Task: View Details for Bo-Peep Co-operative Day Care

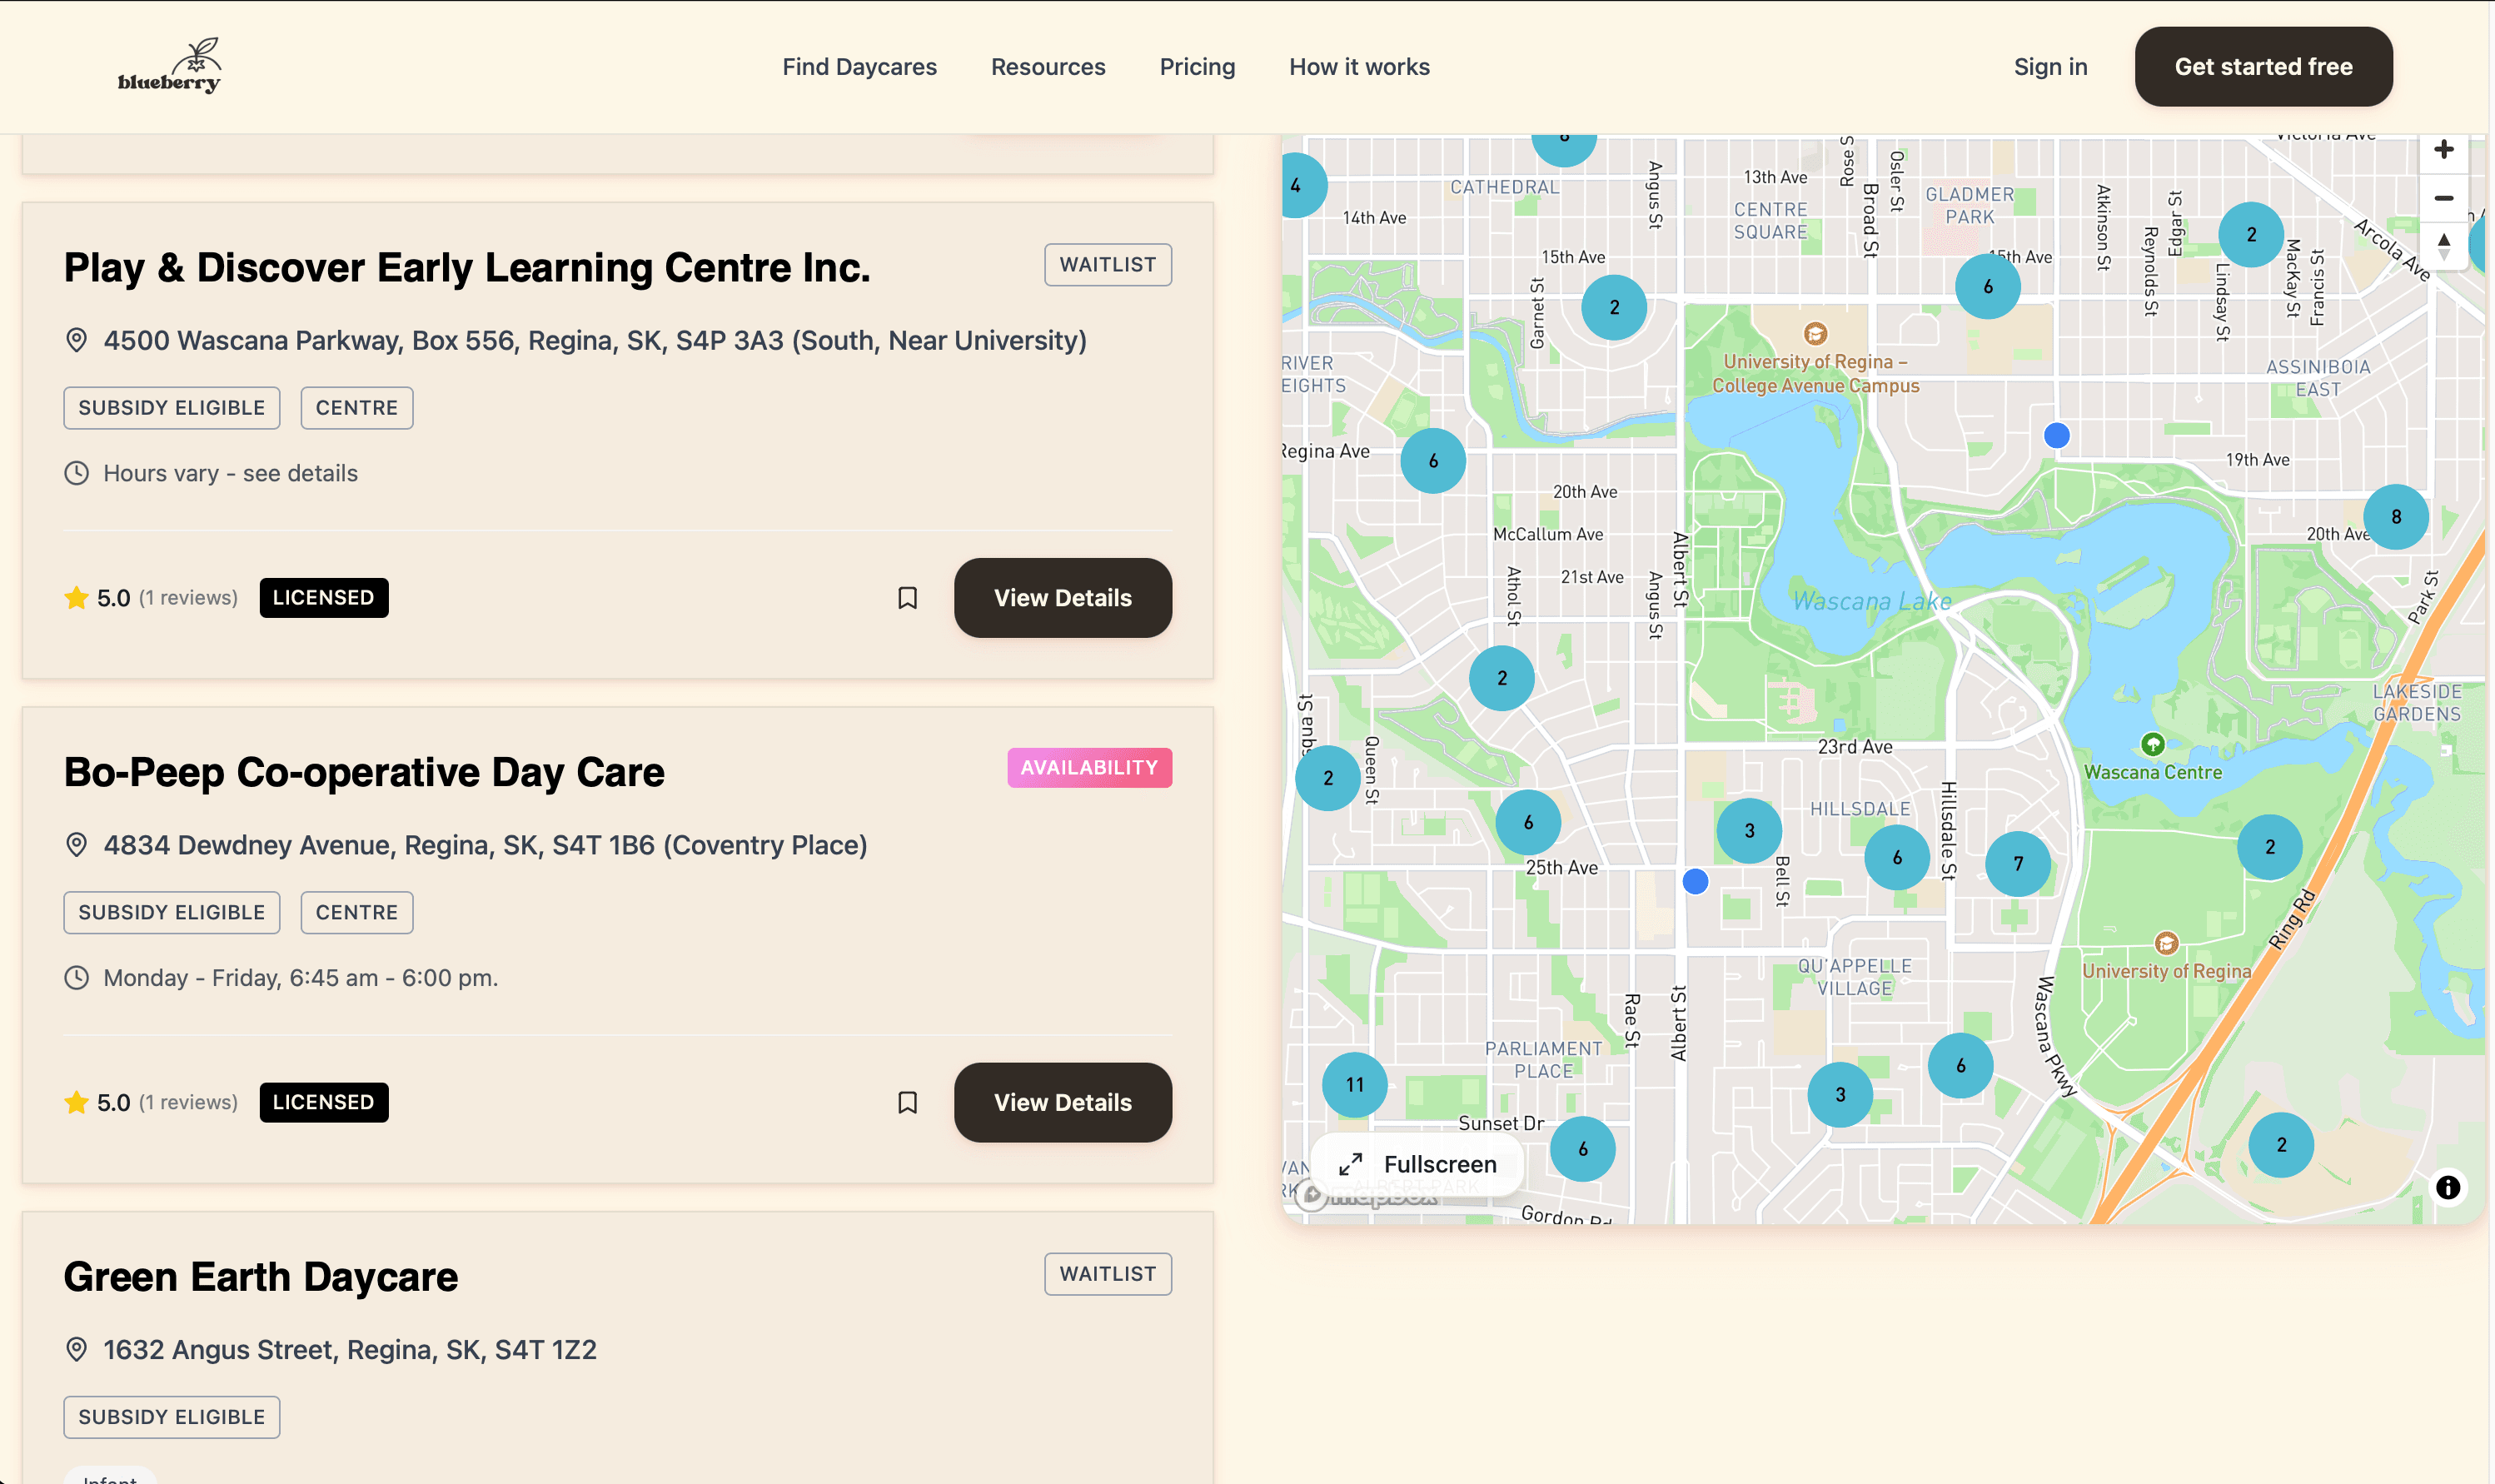Action: (1062, 1102)
